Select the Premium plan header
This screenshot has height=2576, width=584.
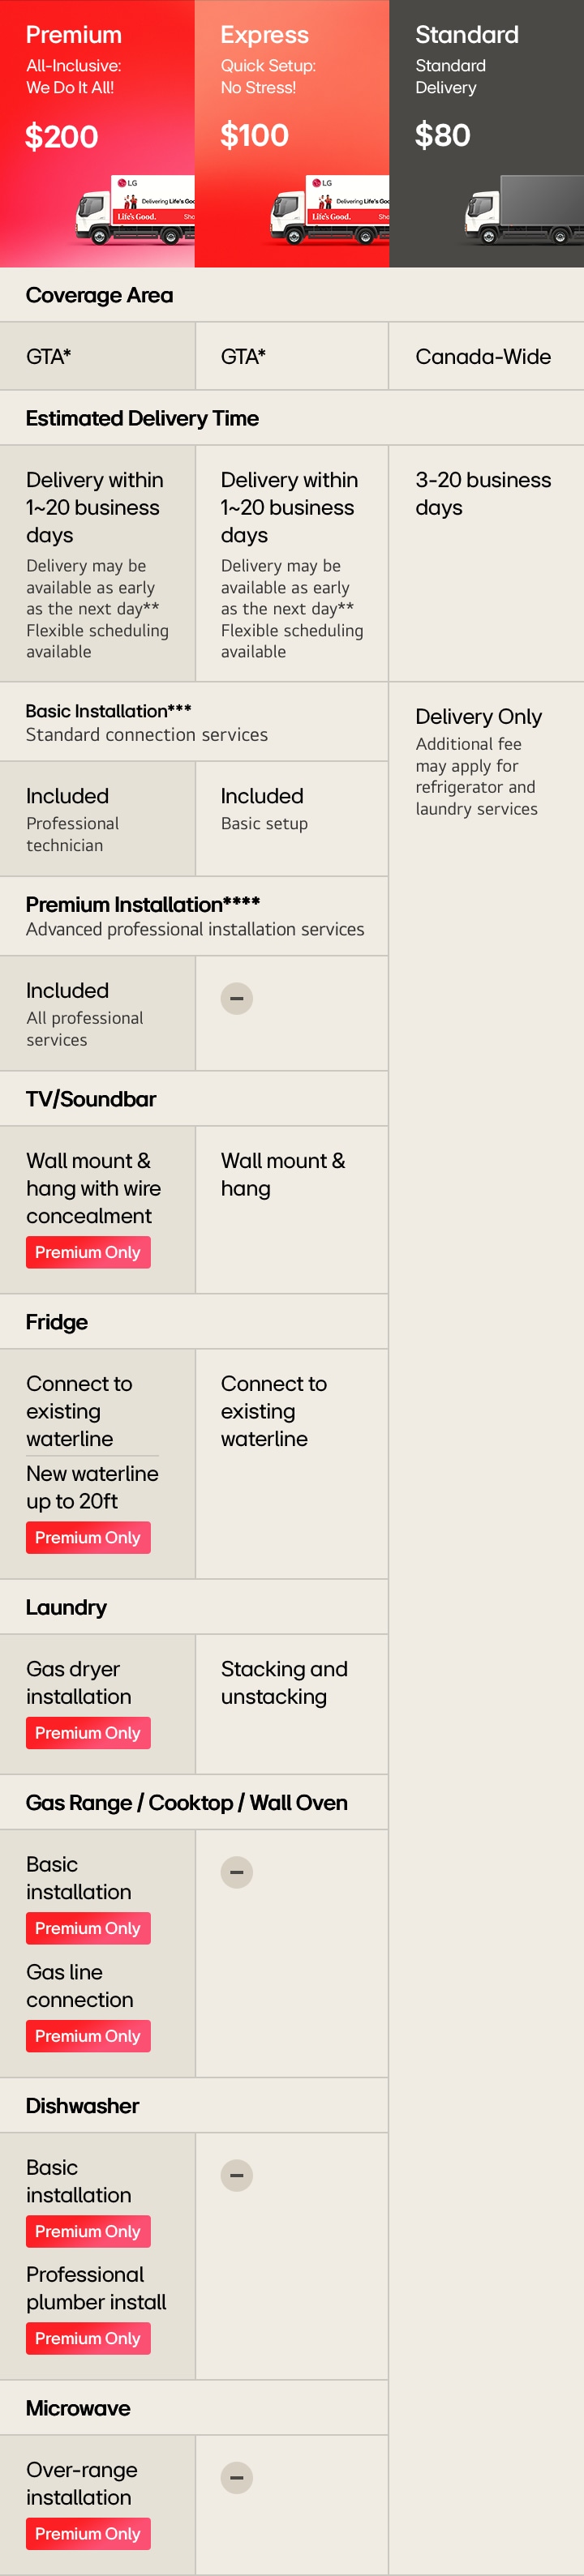pos(74,35)
